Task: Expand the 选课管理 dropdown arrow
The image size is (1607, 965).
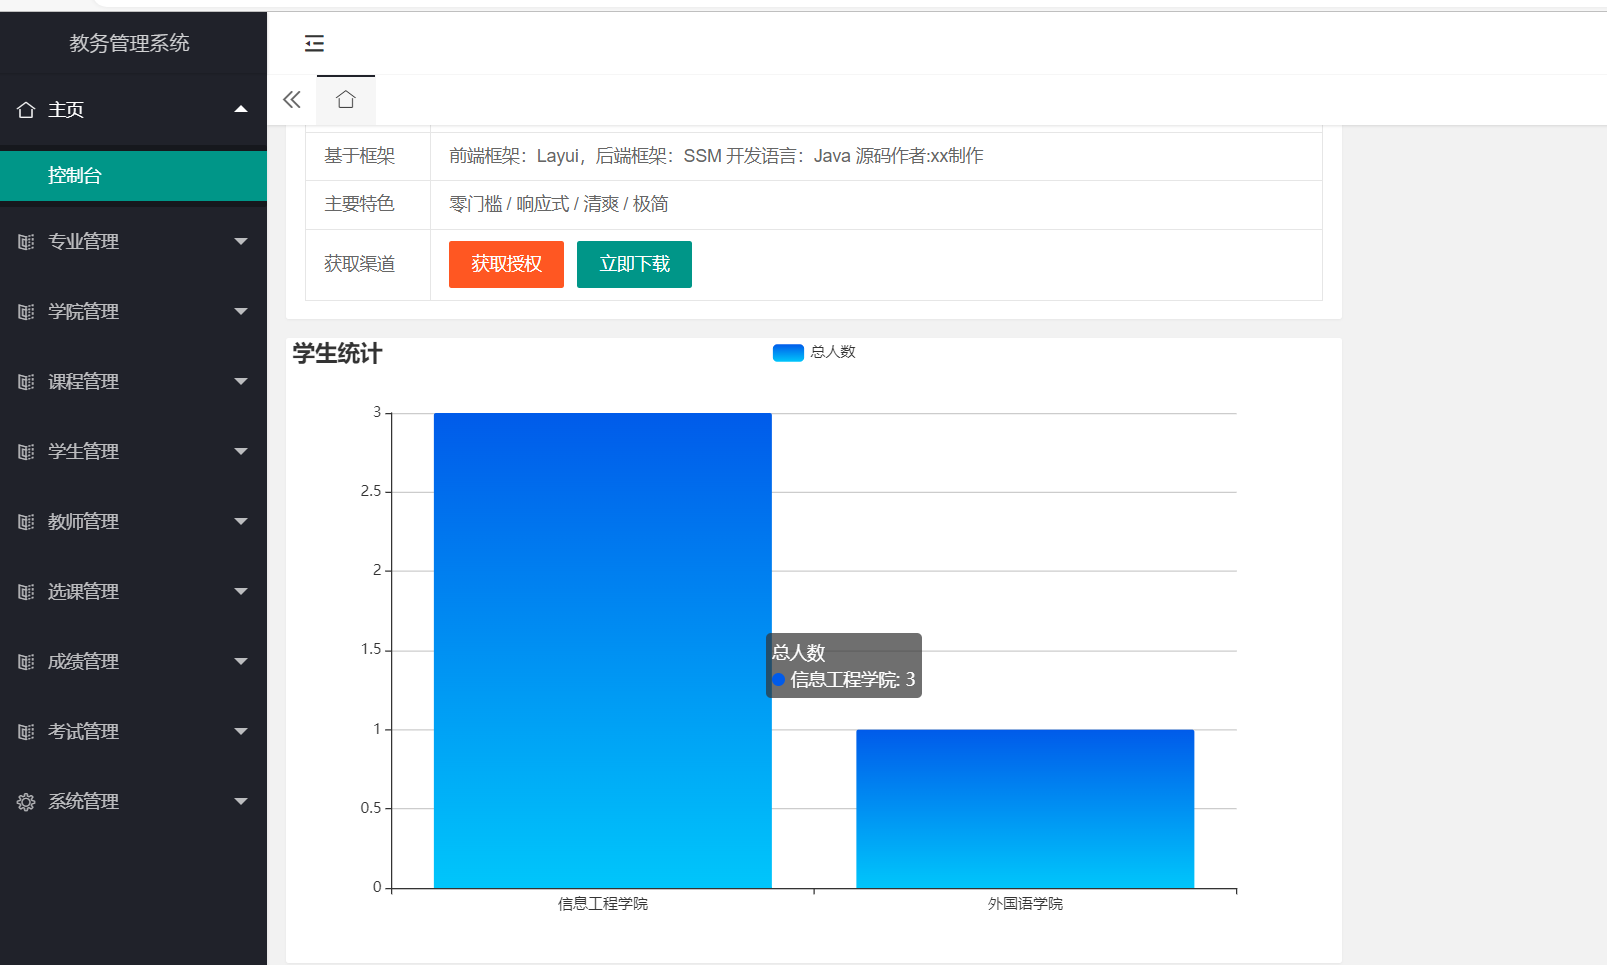Action: pyautogui.click(x=240, y=591)
